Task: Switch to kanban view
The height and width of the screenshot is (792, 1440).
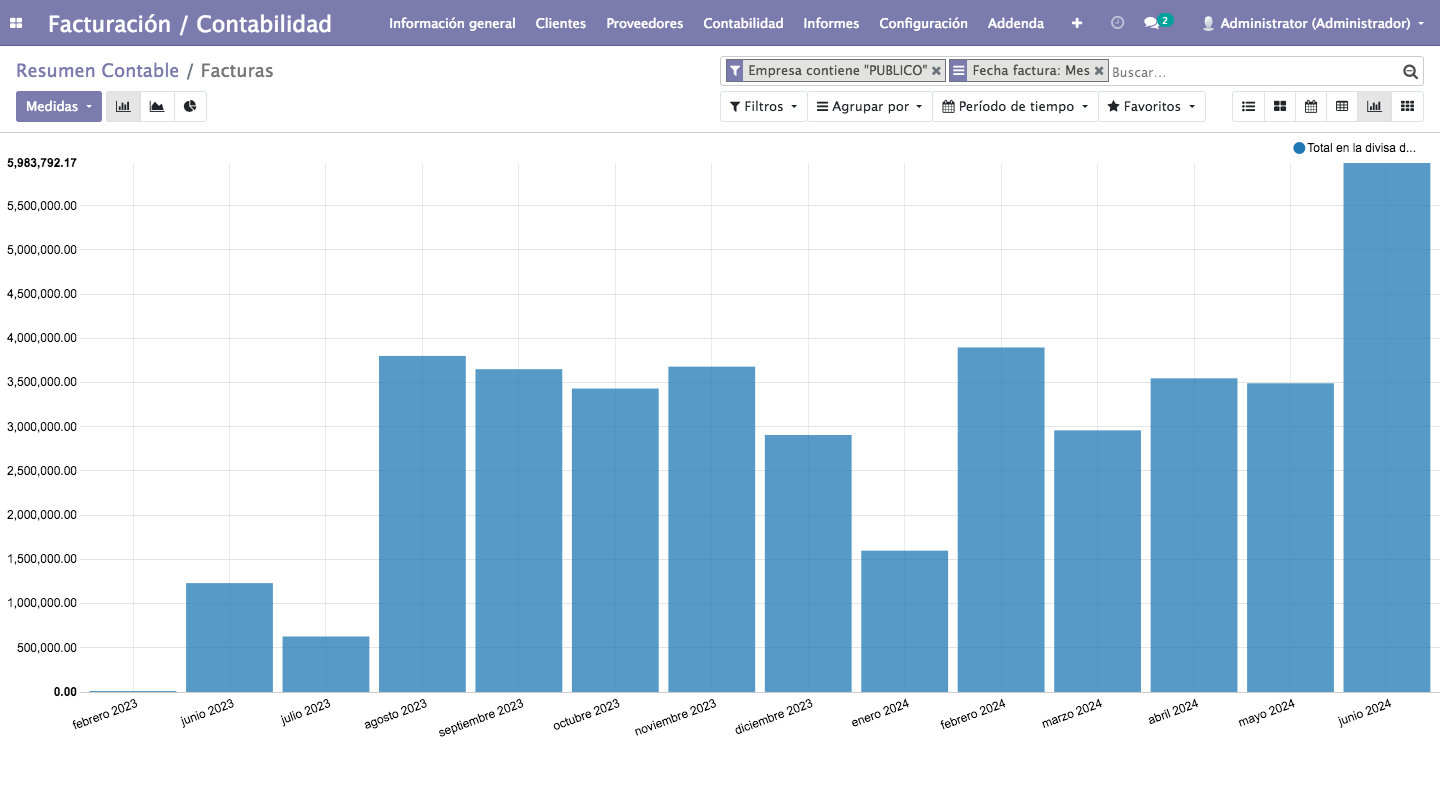Action: coord(1279,106)
